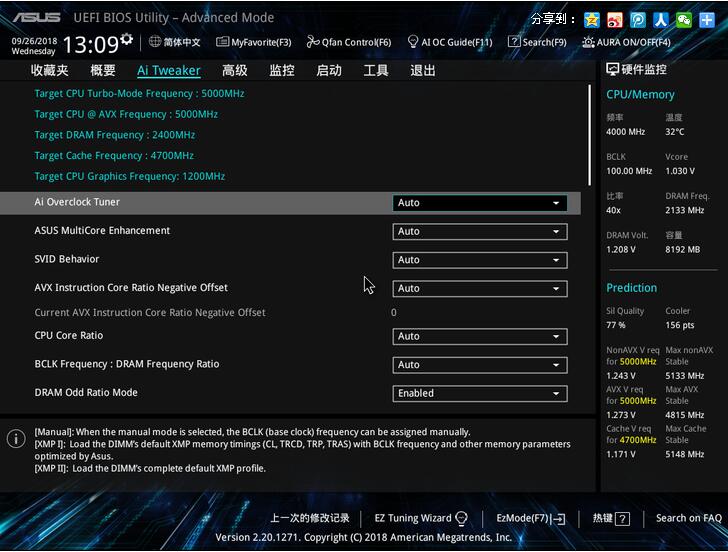Click Target Cache Frequency : 4700MHz text
The width and height of the screenshot is (728, 552).
tap(114, 156)
